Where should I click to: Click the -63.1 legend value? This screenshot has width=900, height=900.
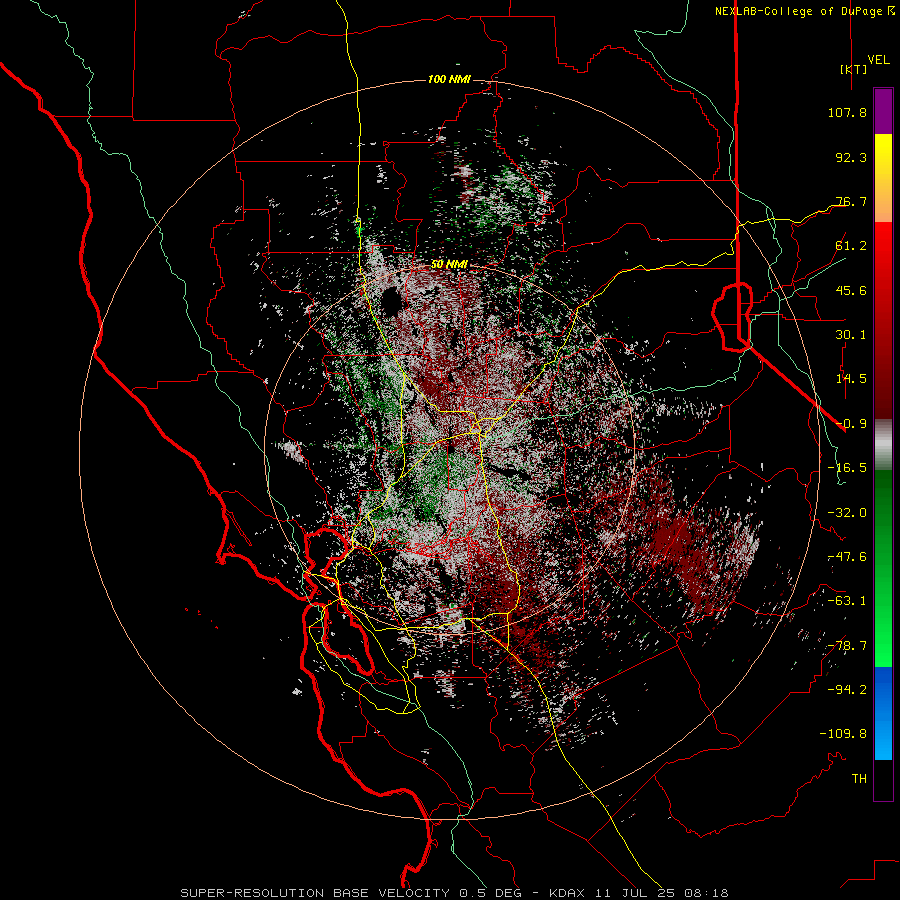tap(847, 601)
